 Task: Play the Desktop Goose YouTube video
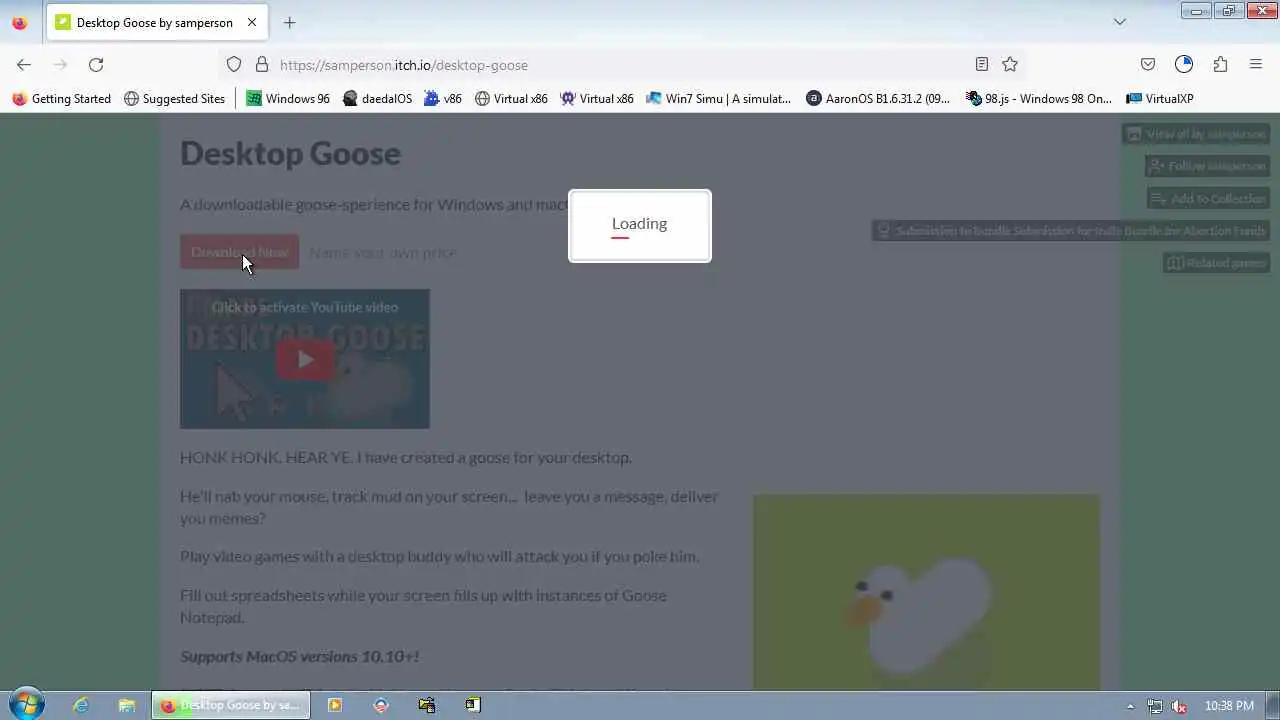tap(305, 359)
